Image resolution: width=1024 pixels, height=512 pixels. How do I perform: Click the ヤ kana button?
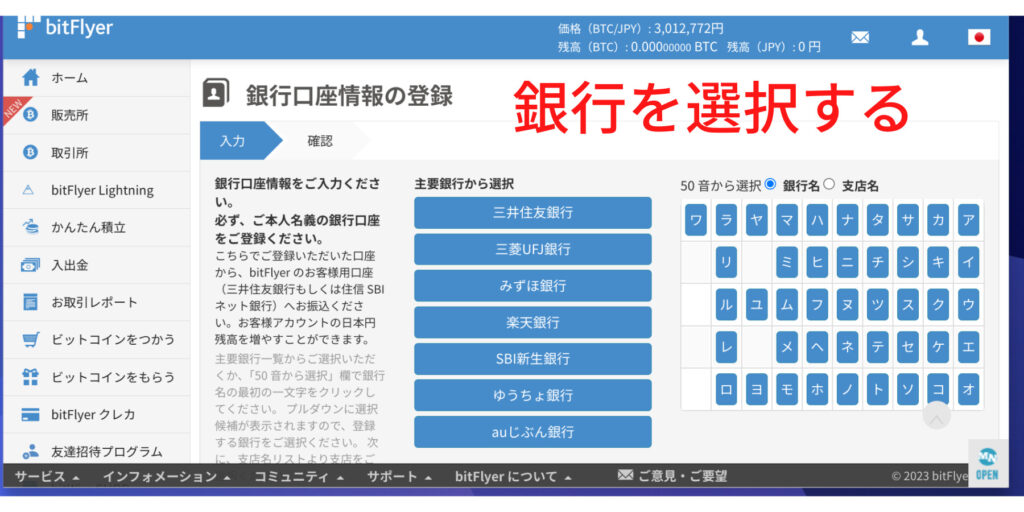[x=756, y=220]
